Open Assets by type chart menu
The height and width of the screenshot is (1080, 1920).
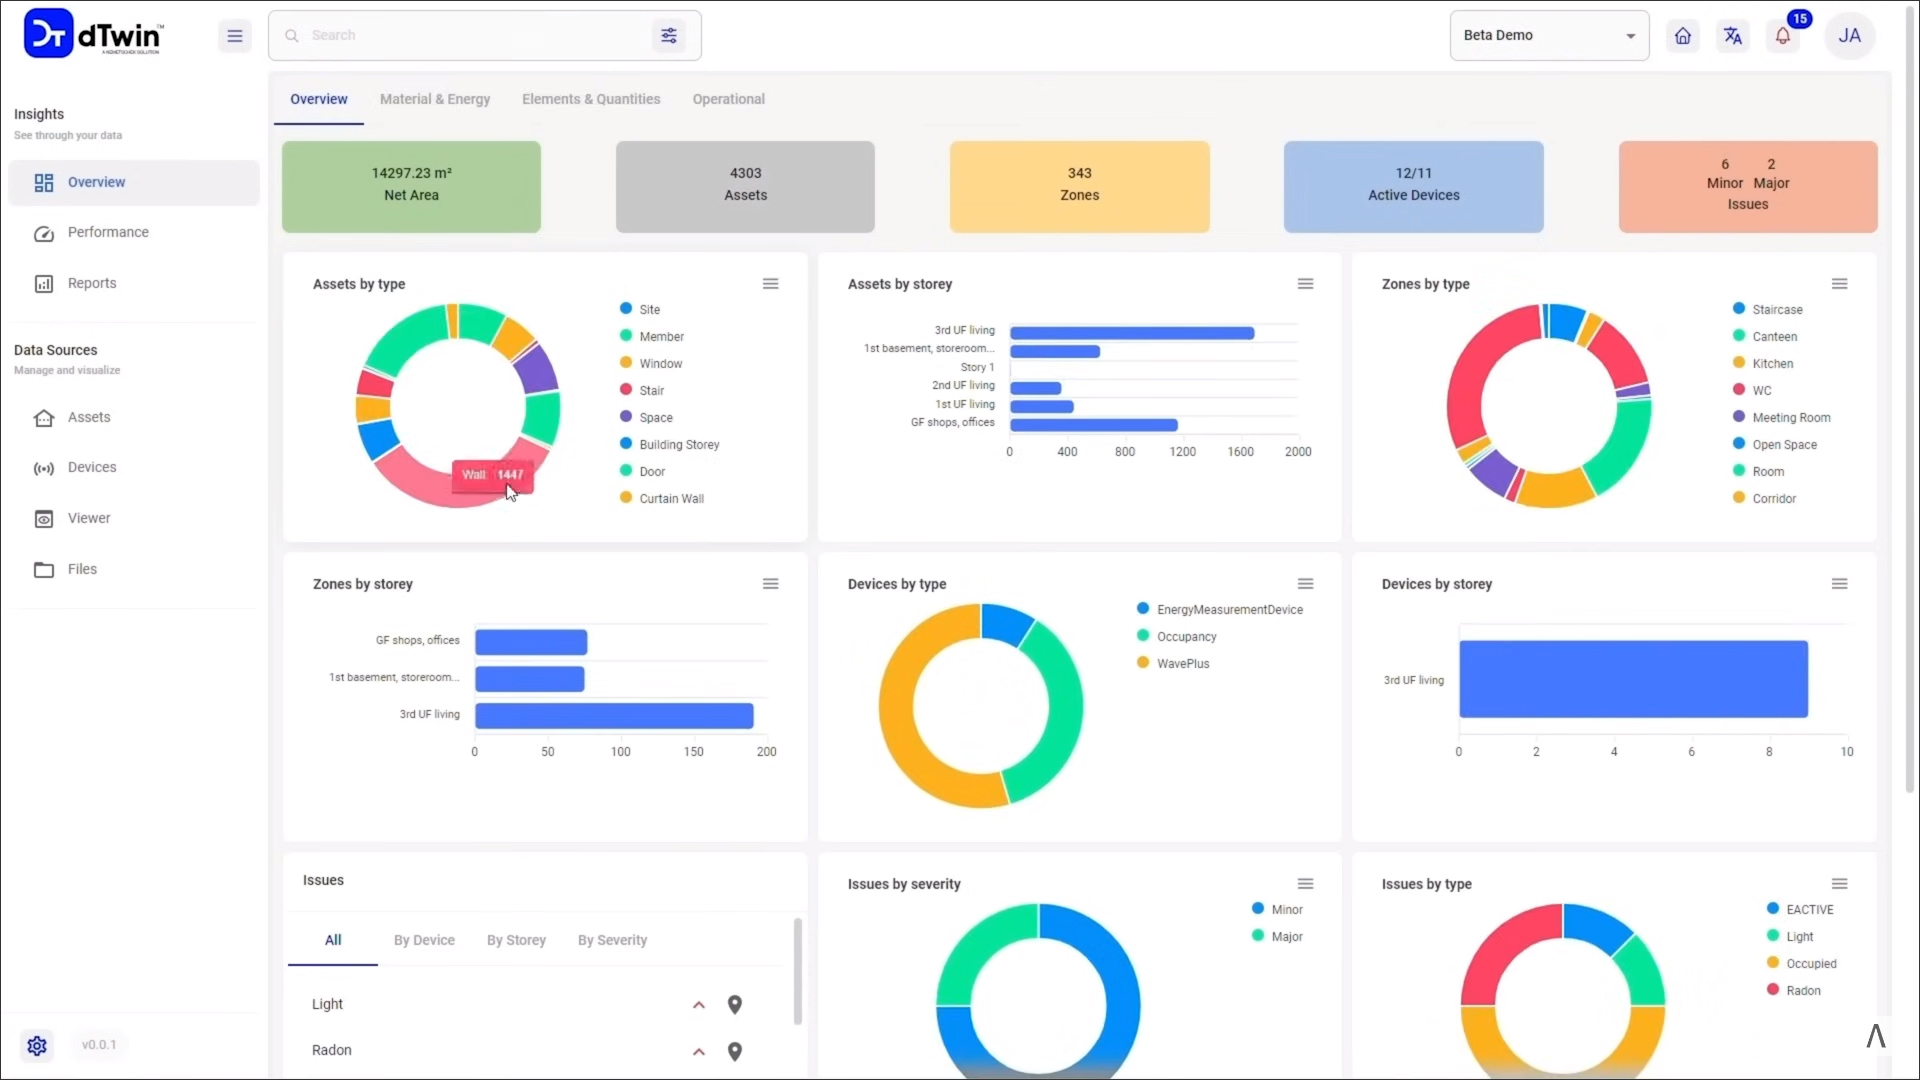770,284
